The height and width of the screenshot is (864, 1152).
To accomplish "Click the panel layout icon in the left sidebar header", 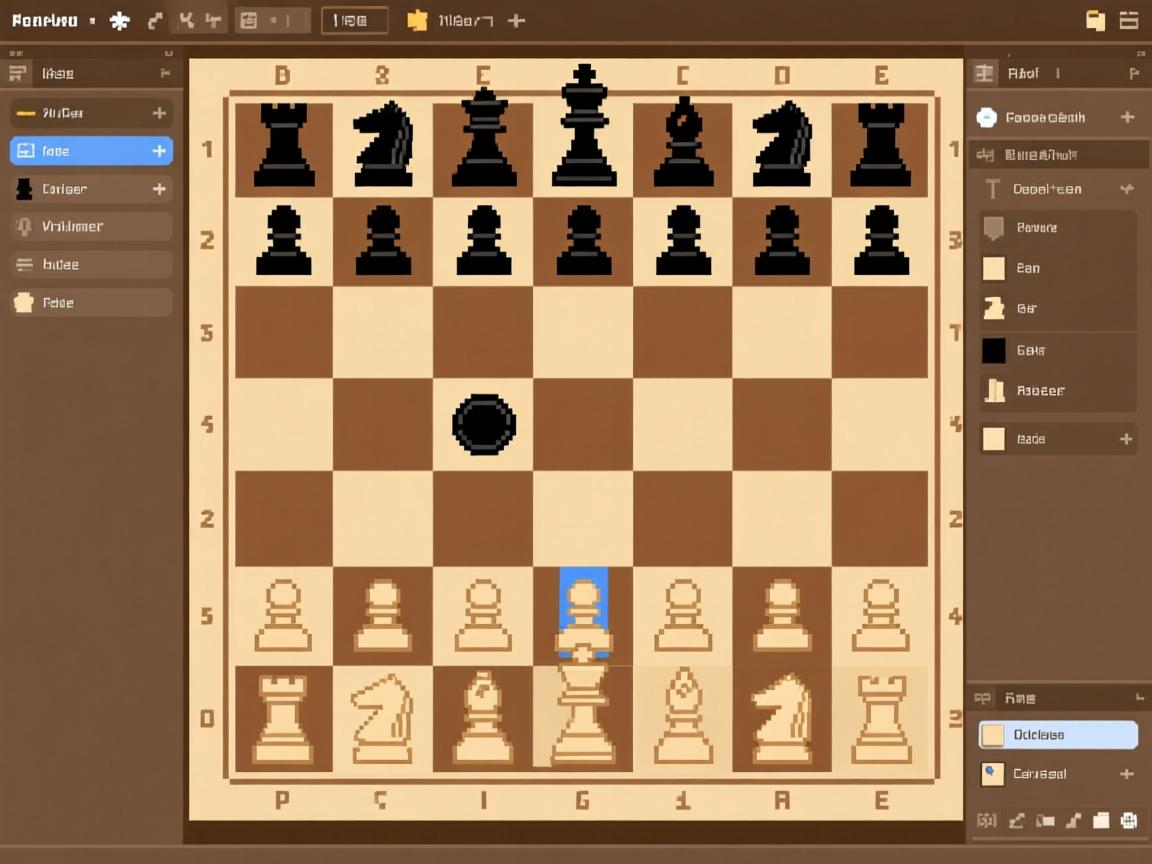I will [x=18, y=72].
